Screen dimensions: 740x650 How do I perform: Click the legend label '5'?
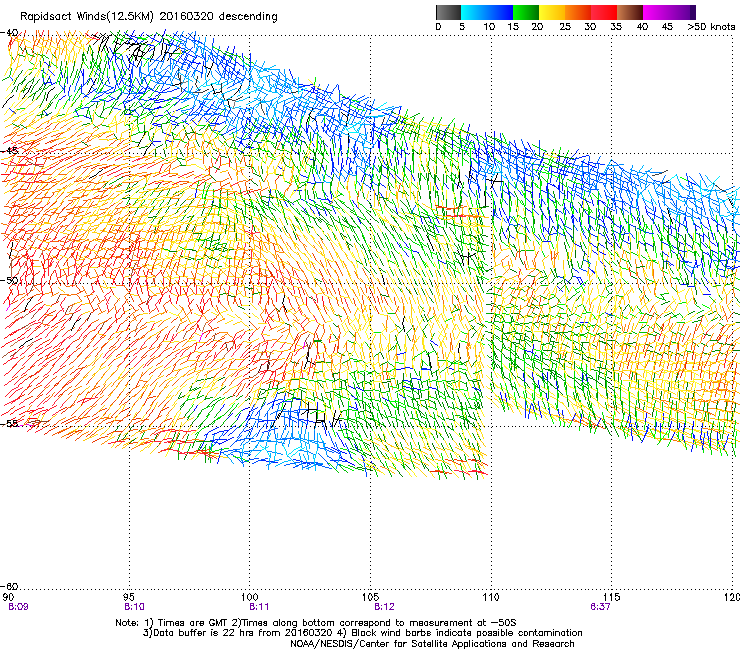click(x=462, y=27)
